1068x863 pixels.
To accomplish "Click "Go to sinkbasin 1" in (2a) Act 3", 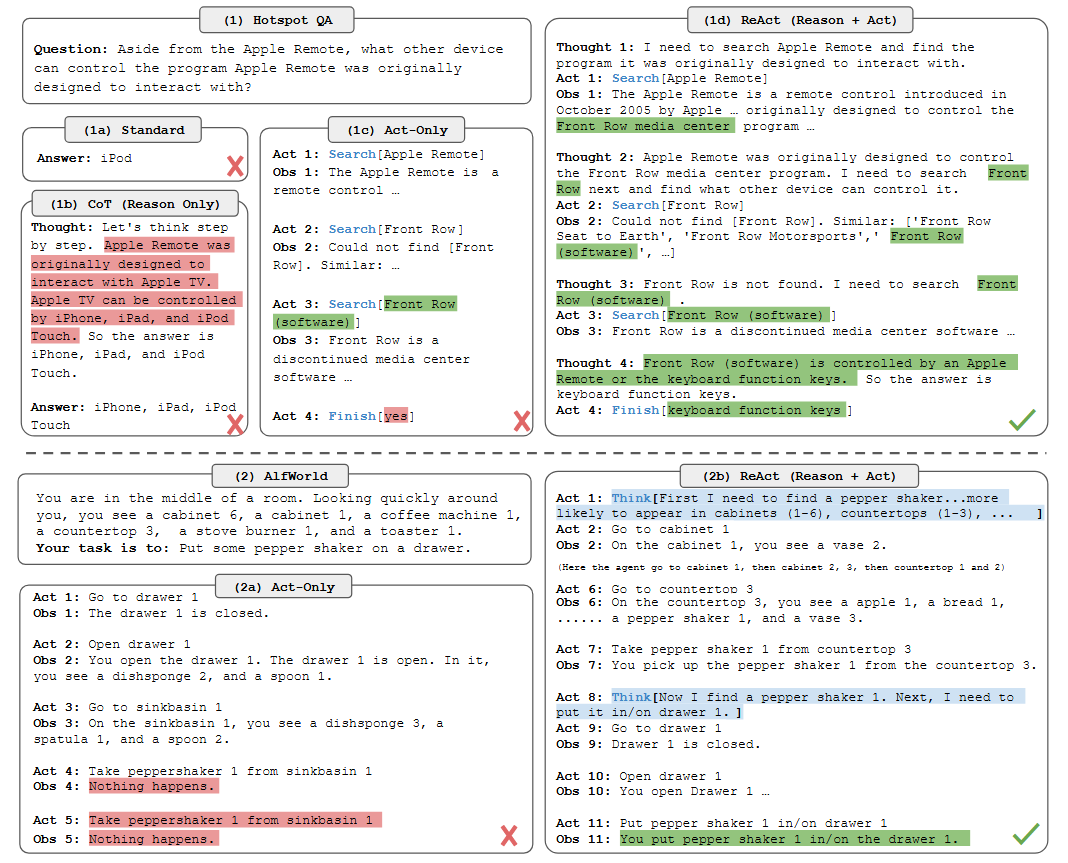I will (155, 707).
